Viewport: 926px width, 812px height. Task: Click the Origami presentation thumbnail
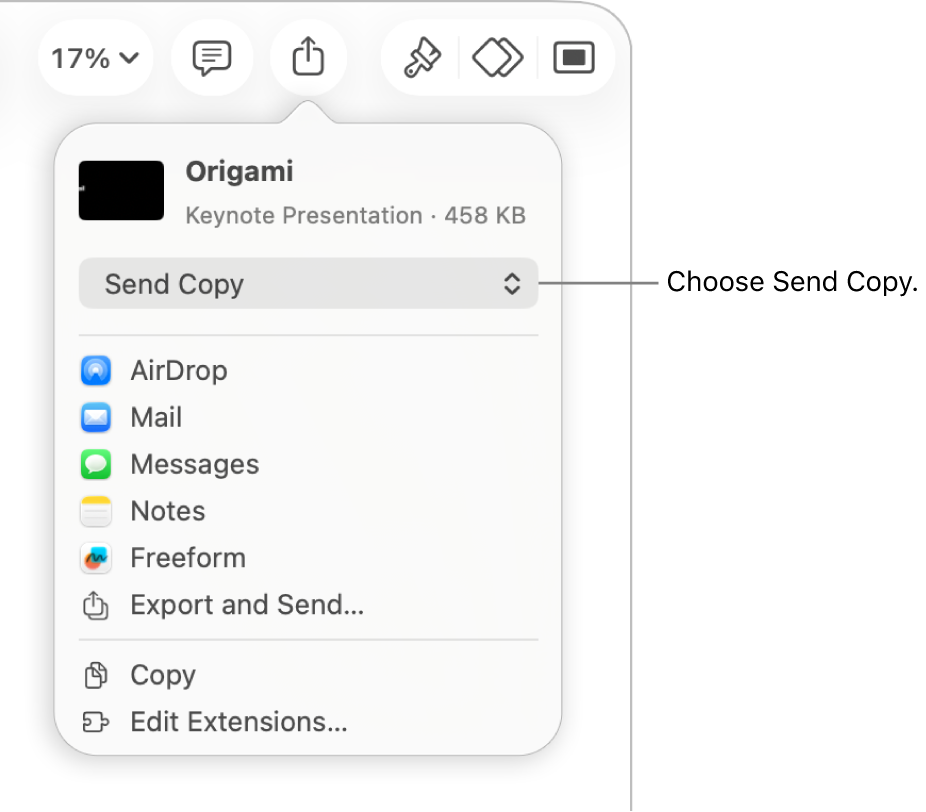click(x=121, y=190)
